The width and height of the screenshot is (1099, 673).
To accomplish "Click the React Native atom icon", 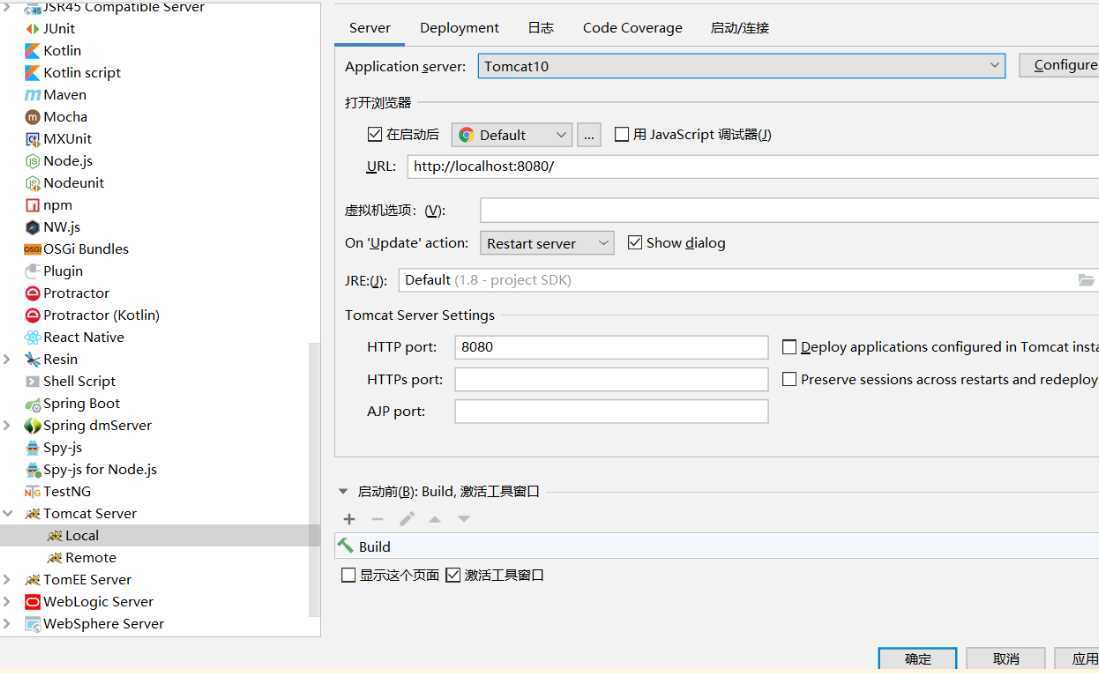I will (32, 337).
